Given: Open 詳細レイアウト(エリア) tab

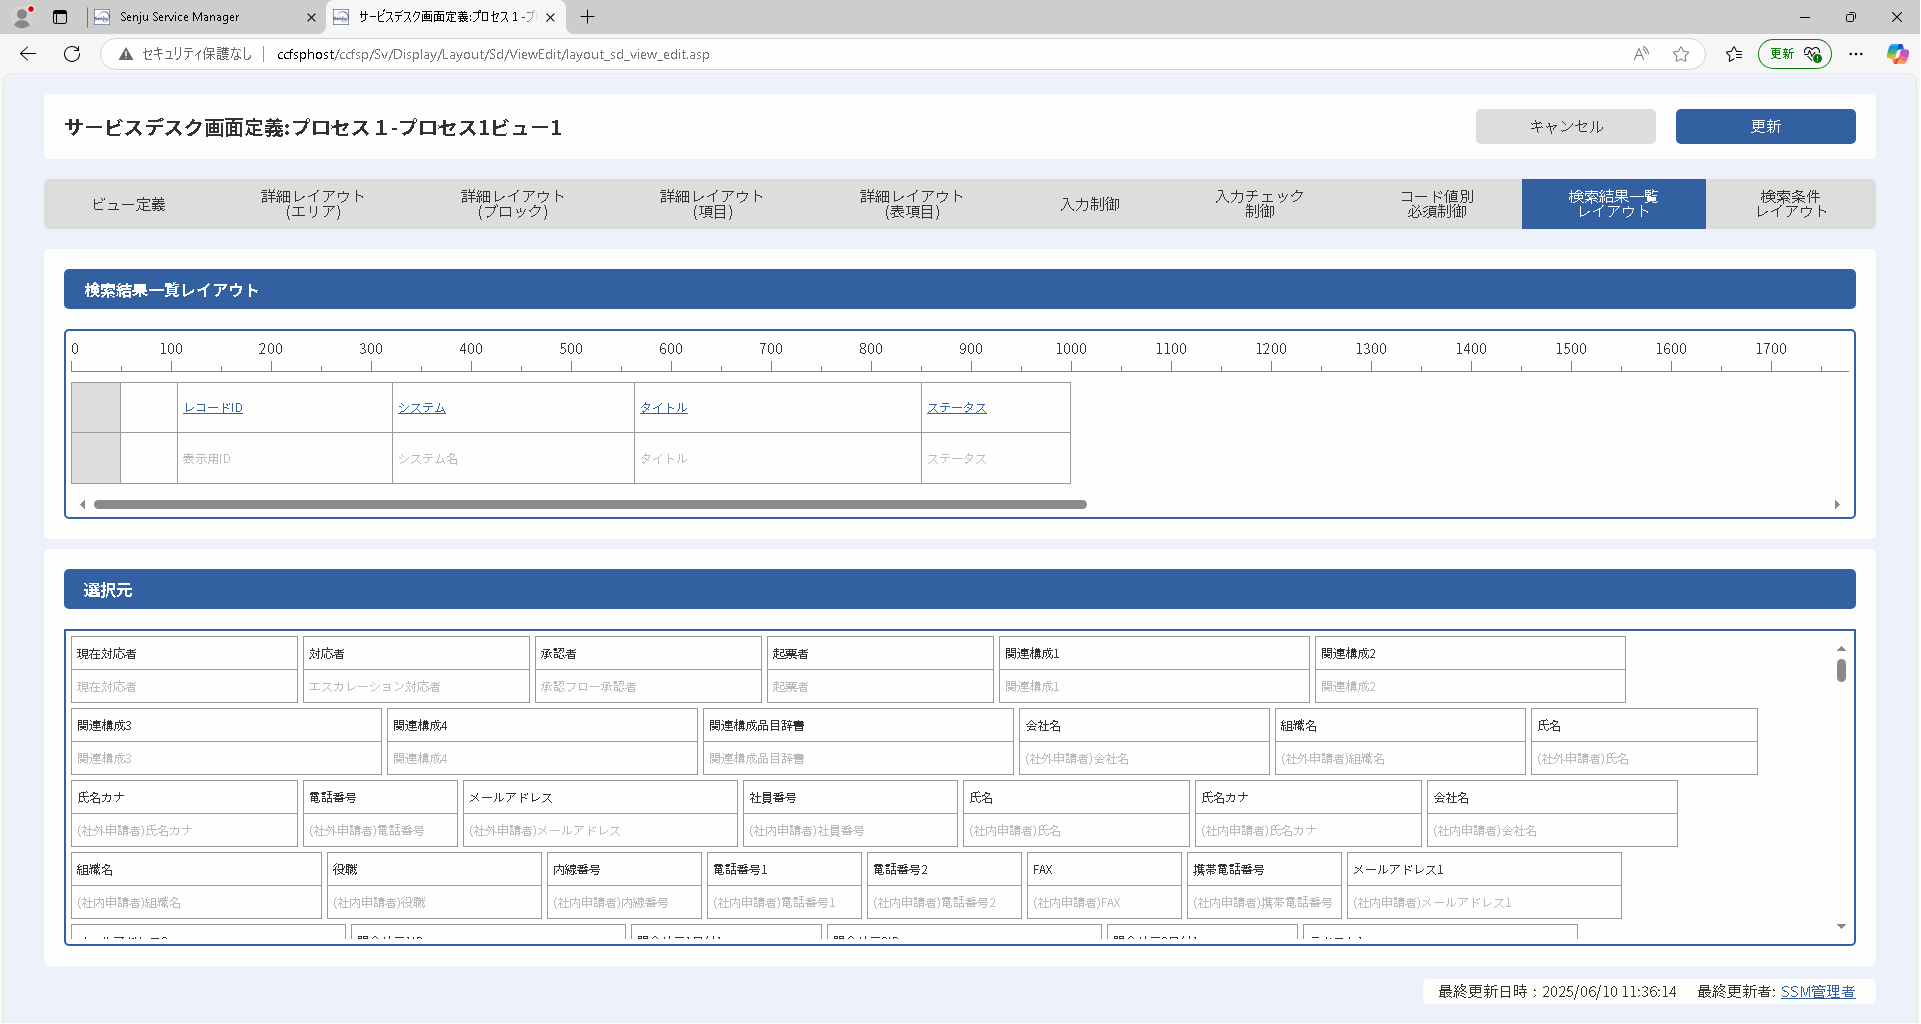Looking at the screenshot, I should pyautogui.click(x=313, y=204).
